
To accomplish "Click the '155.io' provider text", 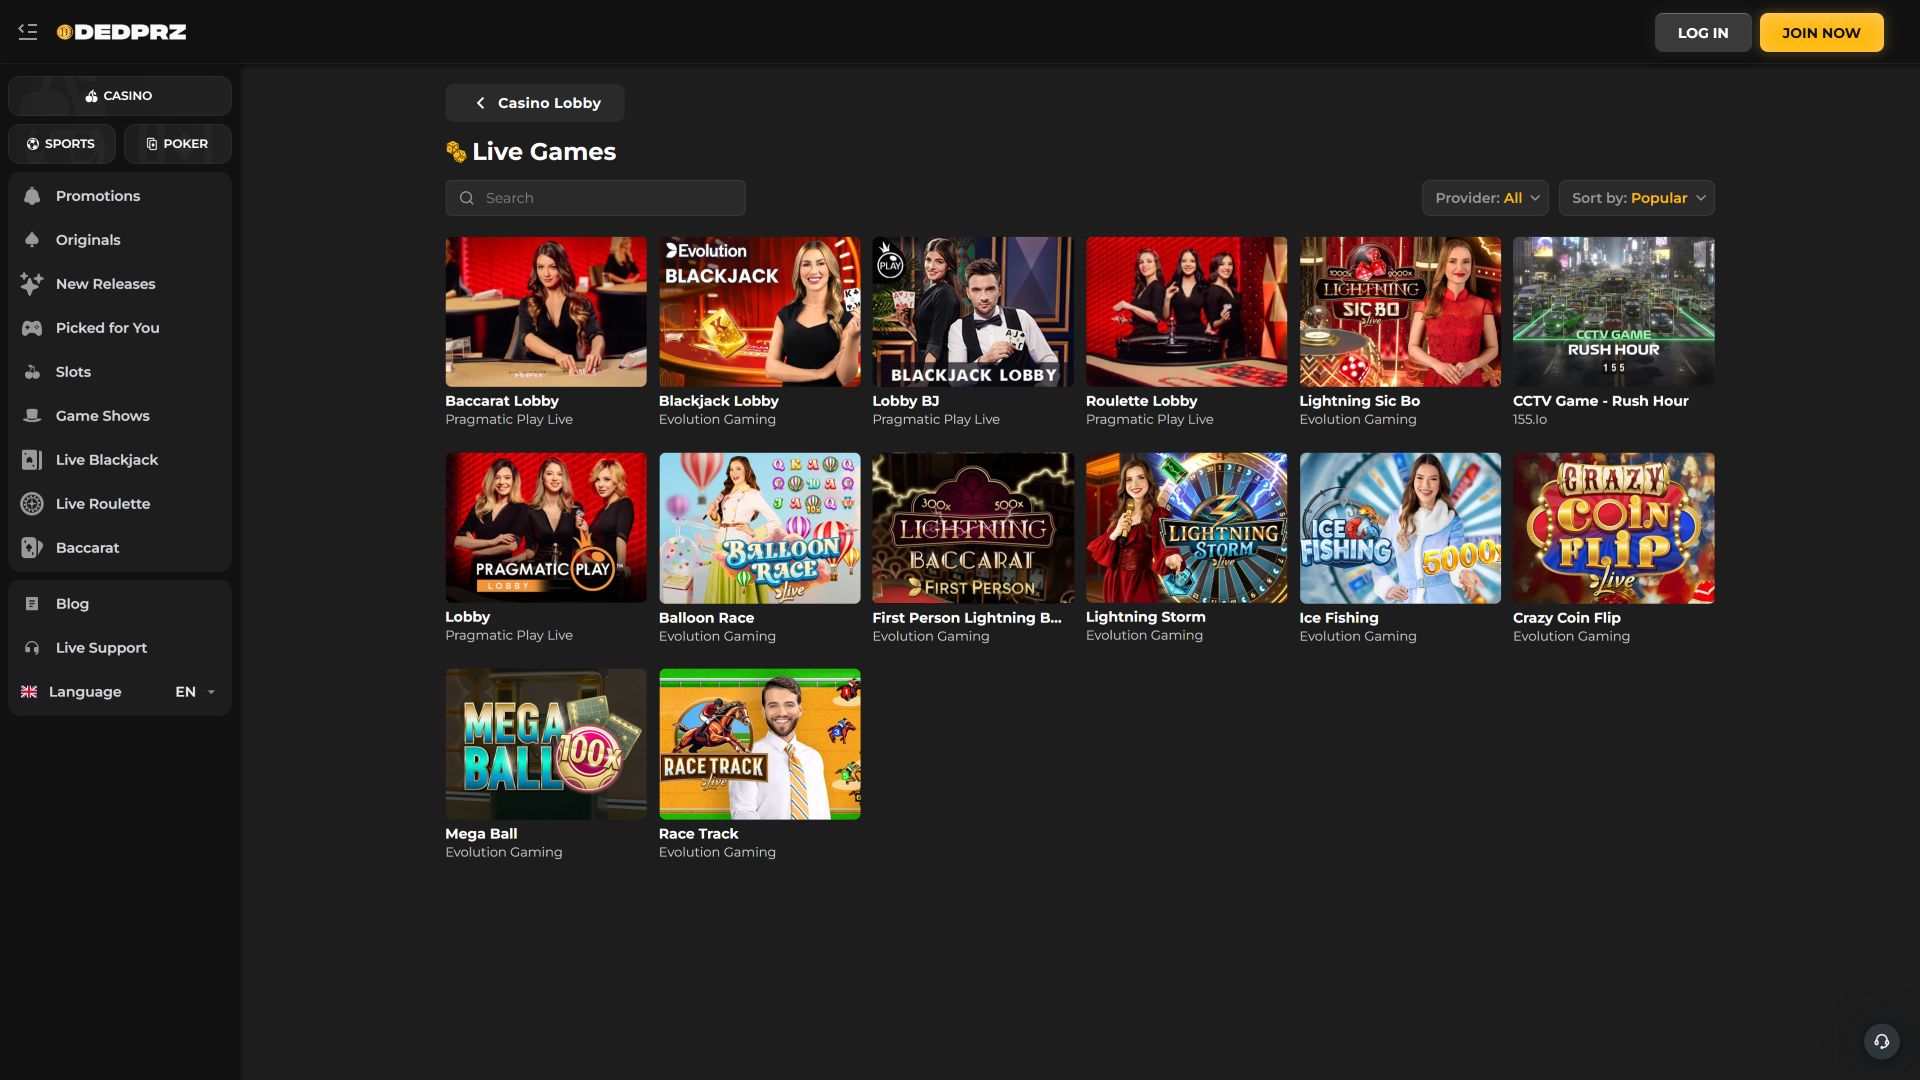I will pos(1530,419).
